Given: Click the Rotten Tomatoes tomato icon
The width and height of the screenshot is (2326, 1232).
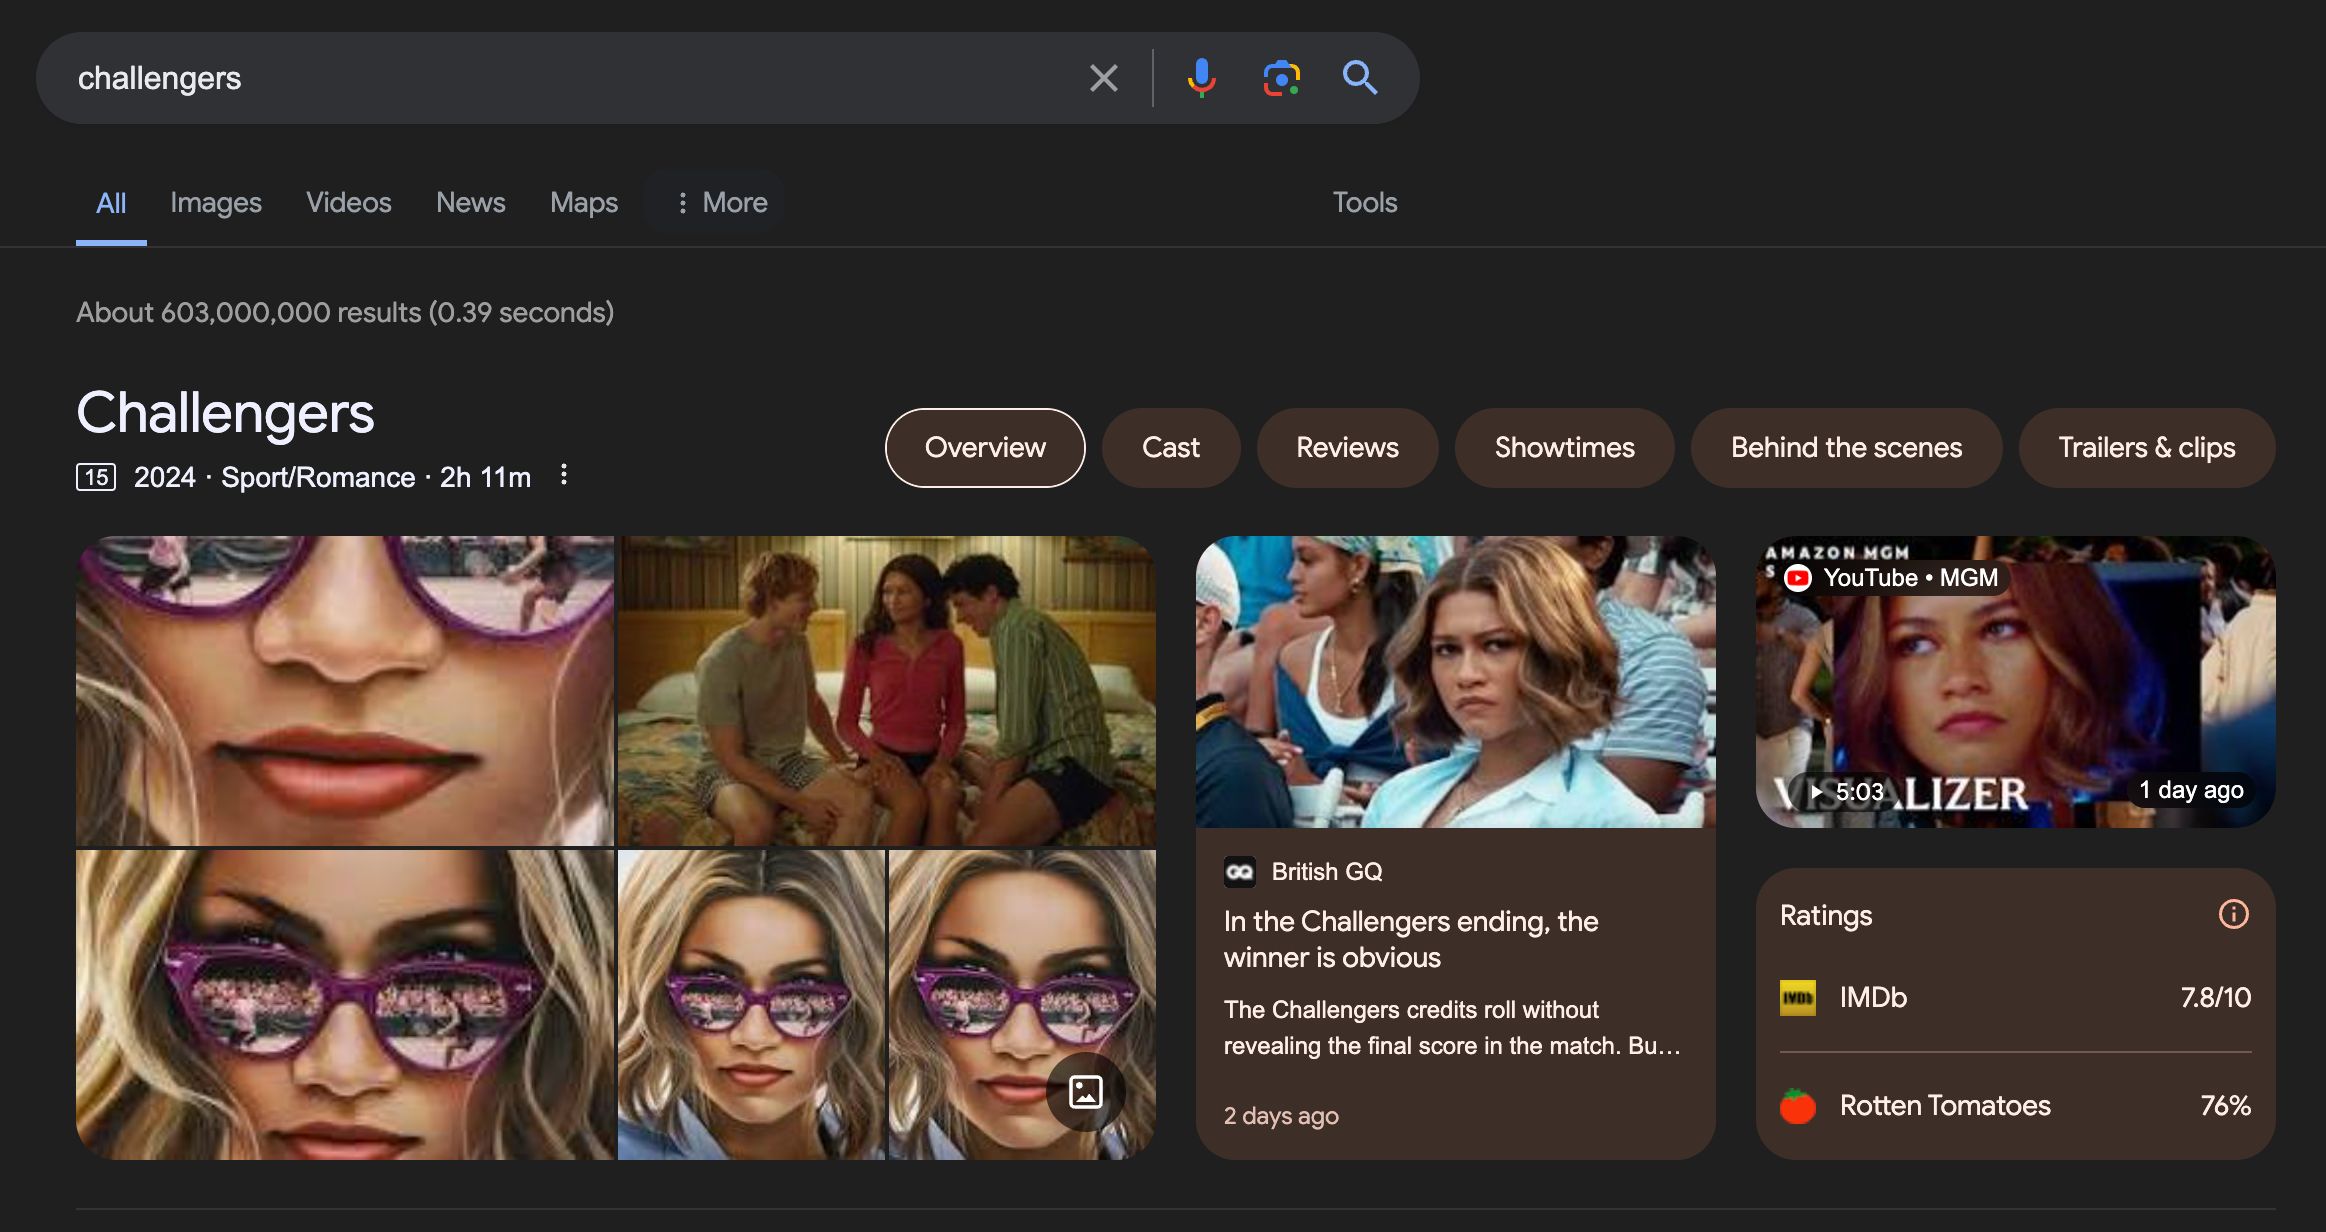Looking at the screenshot, I should (x=1798, y=1105).
